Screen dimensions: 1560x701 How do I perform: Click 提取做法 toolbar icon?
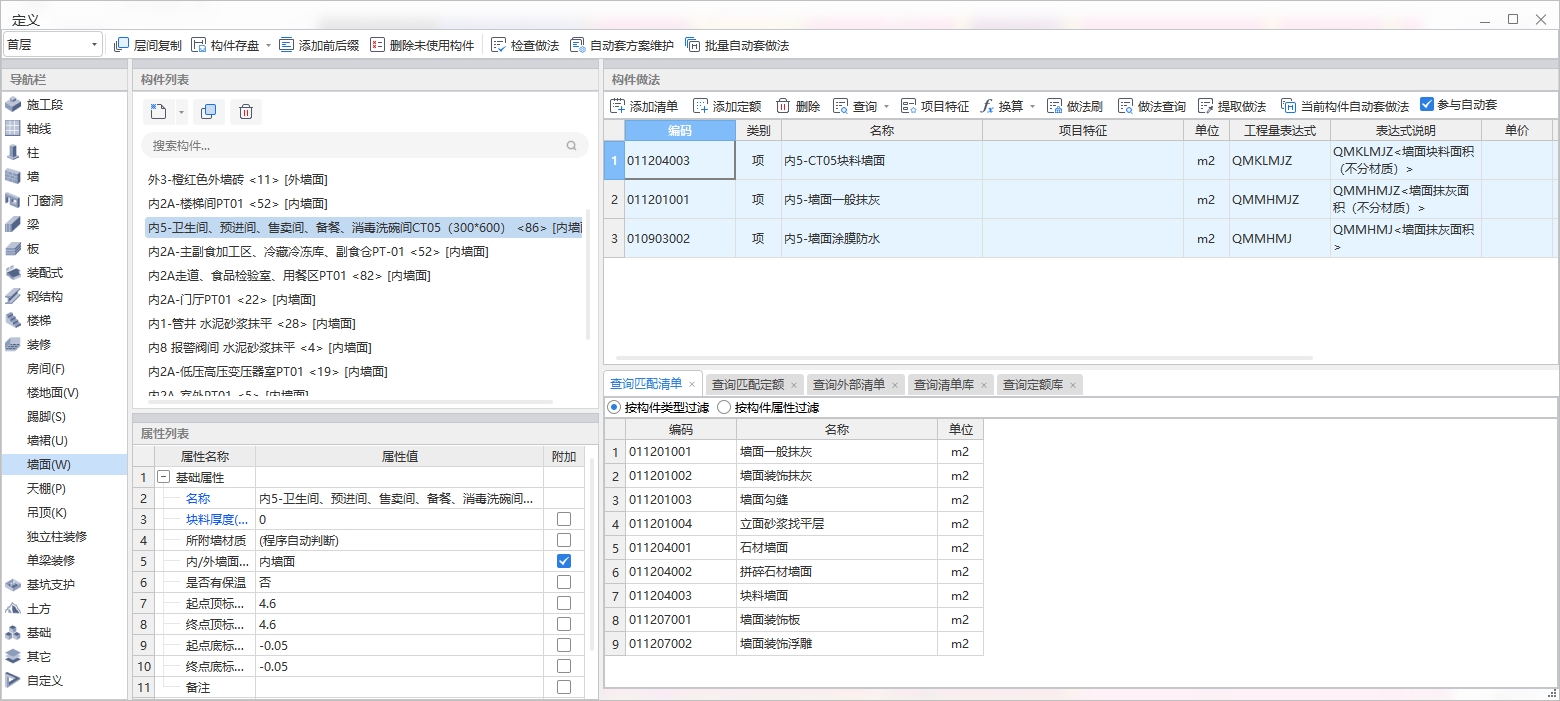pyautogui.click(x=1205, y=106)
